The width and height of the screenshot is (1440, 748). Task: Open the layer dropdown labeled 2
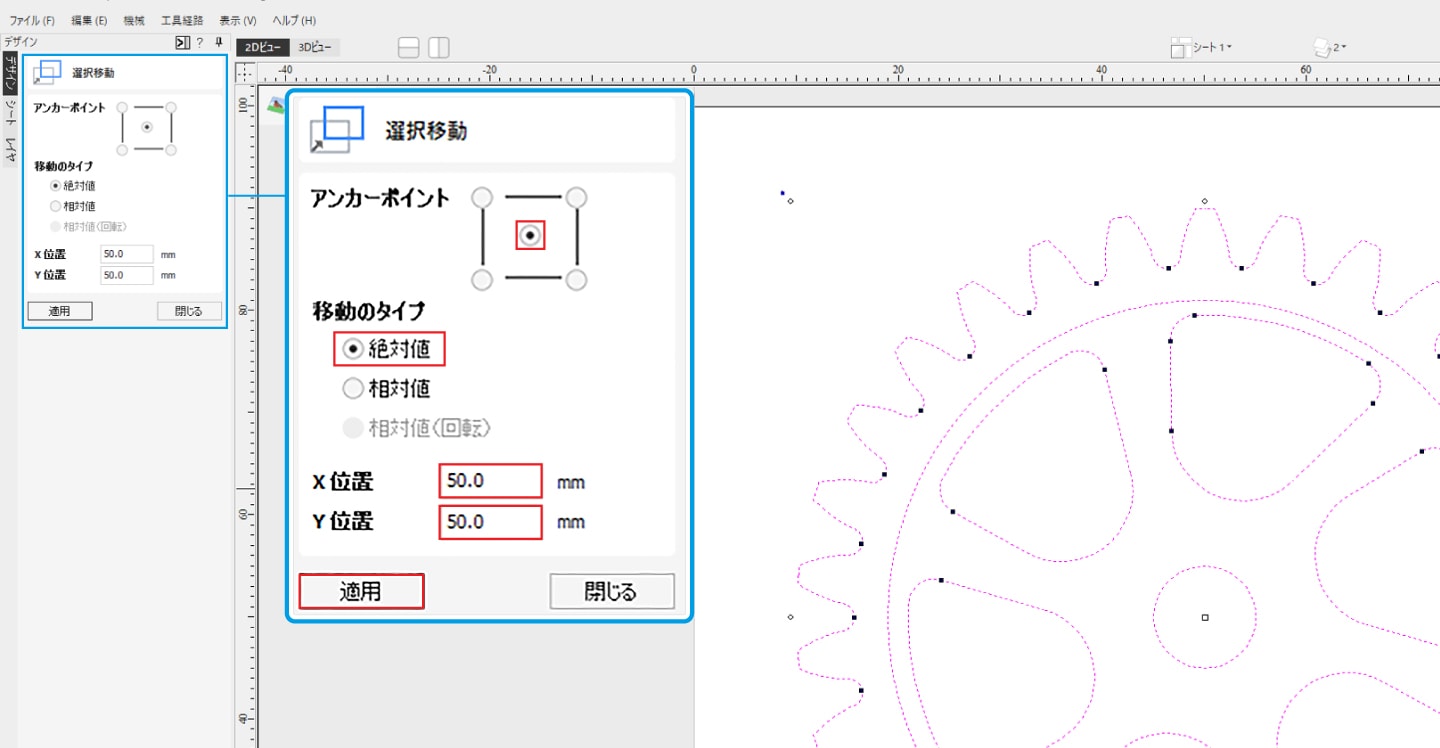pyautogui.click(x=1329, y=47)
